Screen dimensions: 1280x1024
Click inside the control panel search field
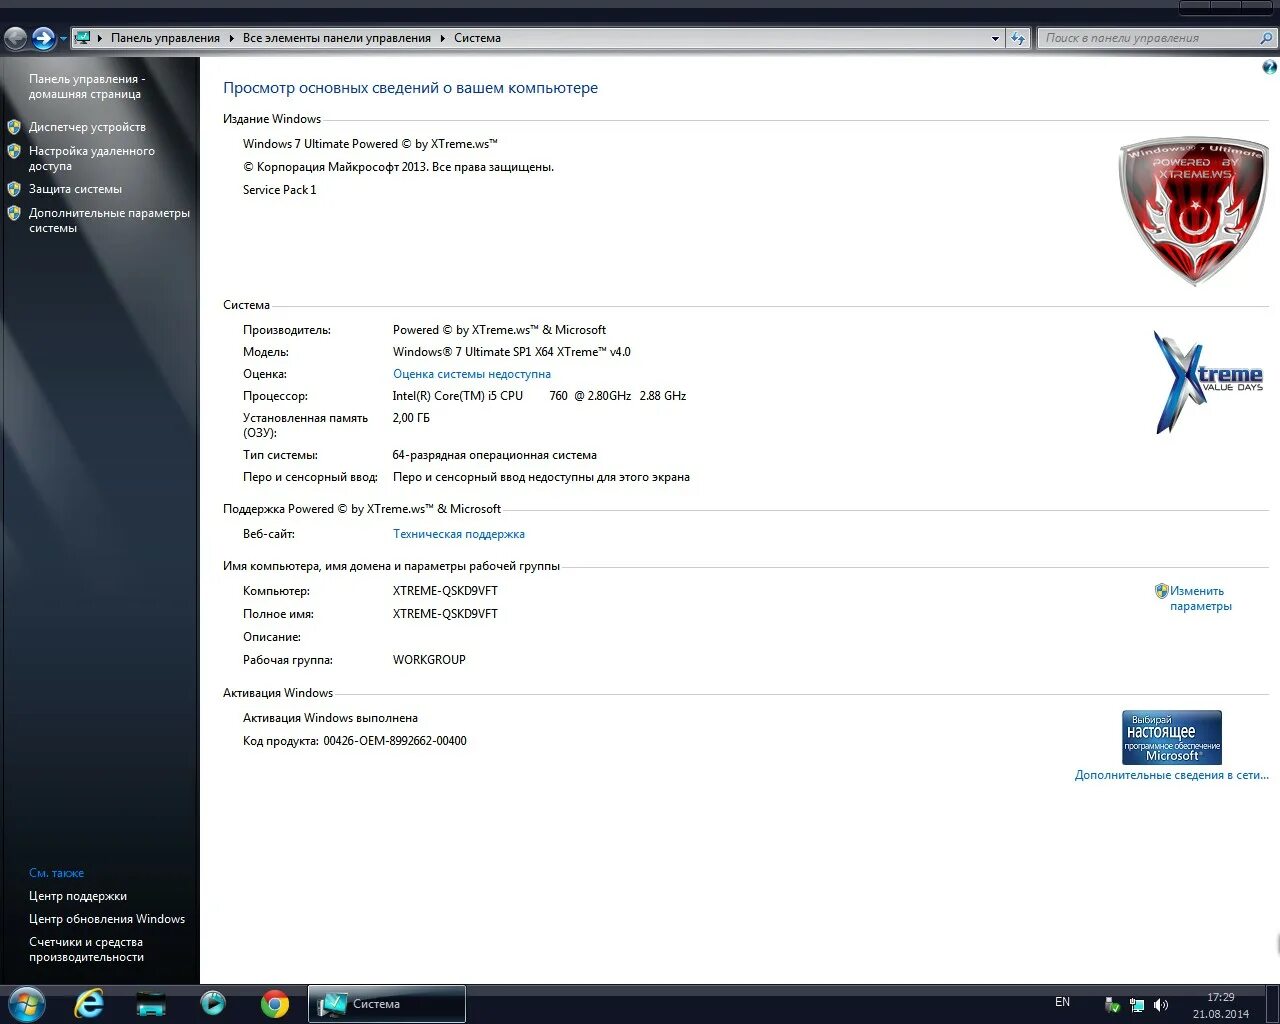tap(1150, 37)
